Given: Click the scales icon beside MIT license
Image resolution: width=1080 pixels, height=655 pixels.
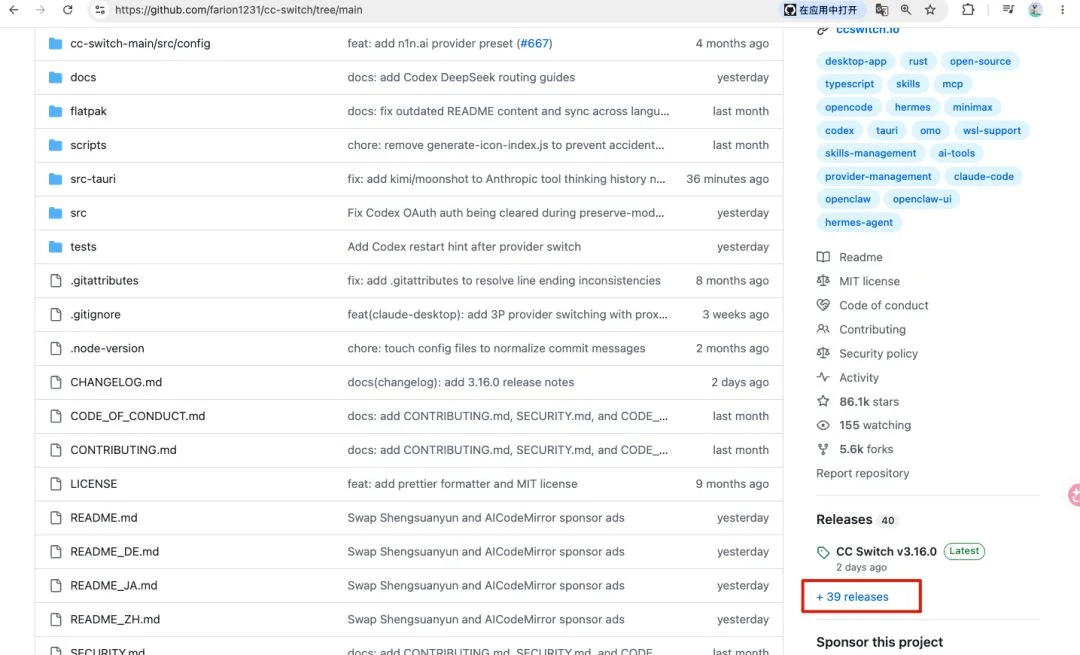Looking at the screenshot, I should tap(823, 281).
